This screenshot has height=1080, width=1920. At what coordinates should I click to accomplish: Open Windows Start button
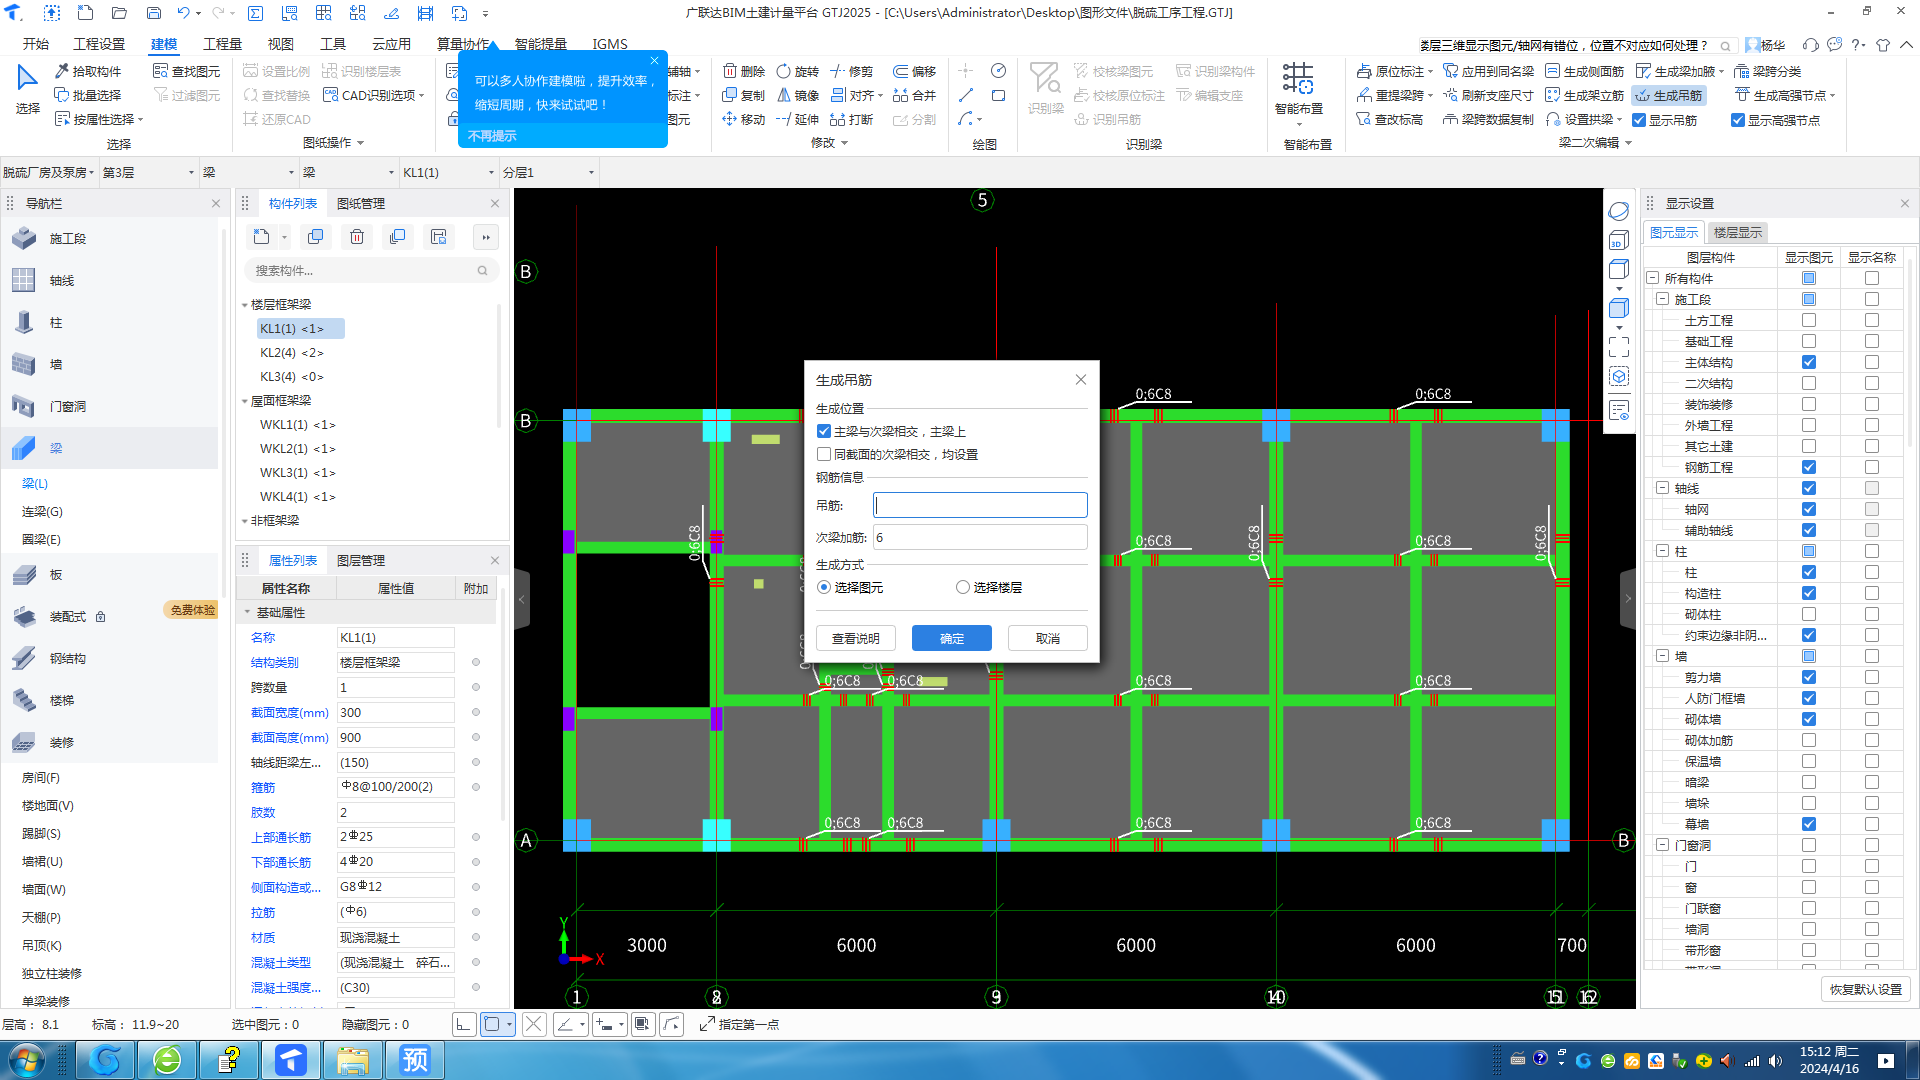click(26, 1060)
